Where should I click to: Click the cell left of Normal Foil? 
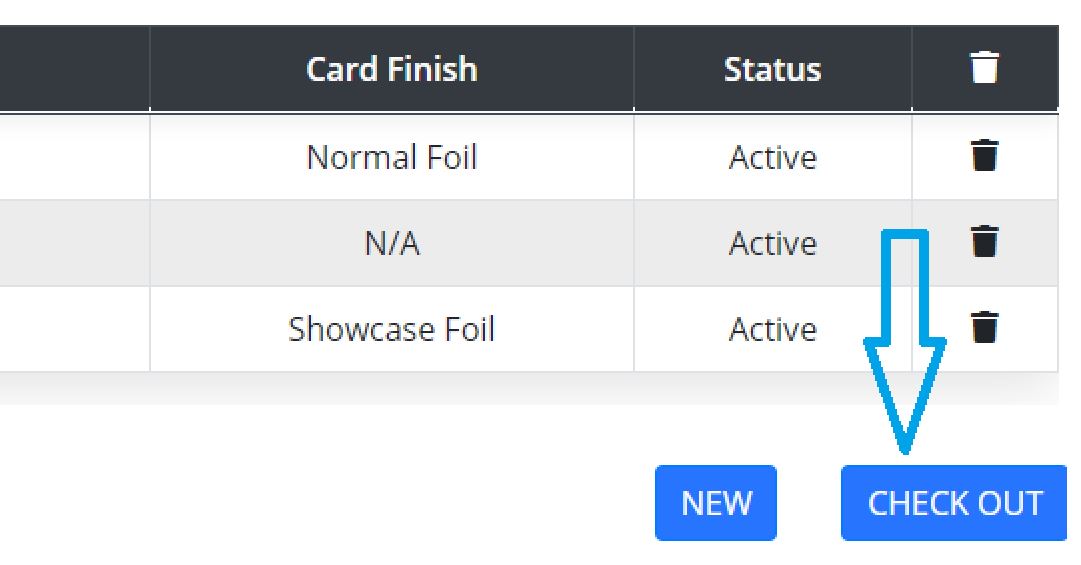pos(74,157)
